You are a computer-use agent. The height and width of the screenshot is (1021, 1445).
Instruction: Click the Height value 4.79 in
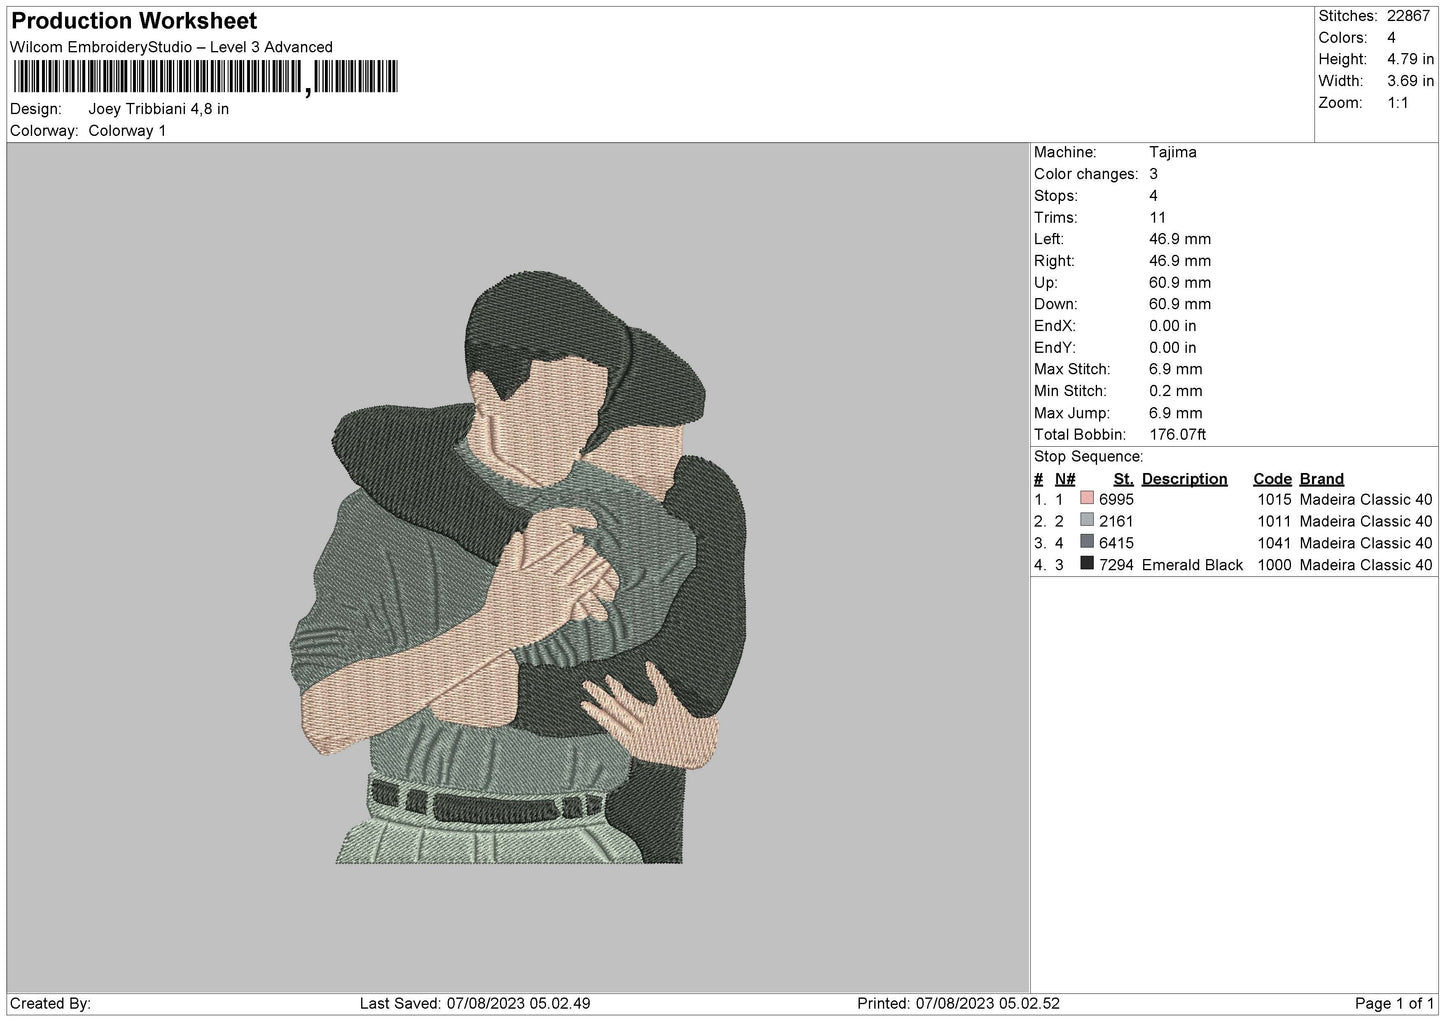coord(1410,59)
